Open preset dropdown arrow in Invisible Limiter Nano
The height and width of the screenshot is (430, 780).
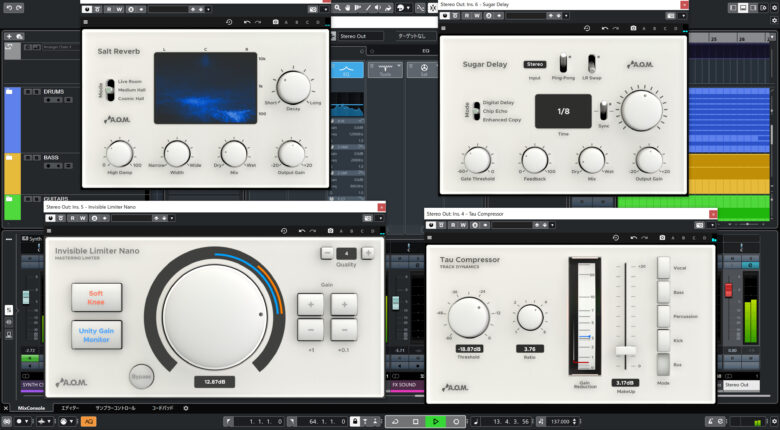tap(172, 218)
